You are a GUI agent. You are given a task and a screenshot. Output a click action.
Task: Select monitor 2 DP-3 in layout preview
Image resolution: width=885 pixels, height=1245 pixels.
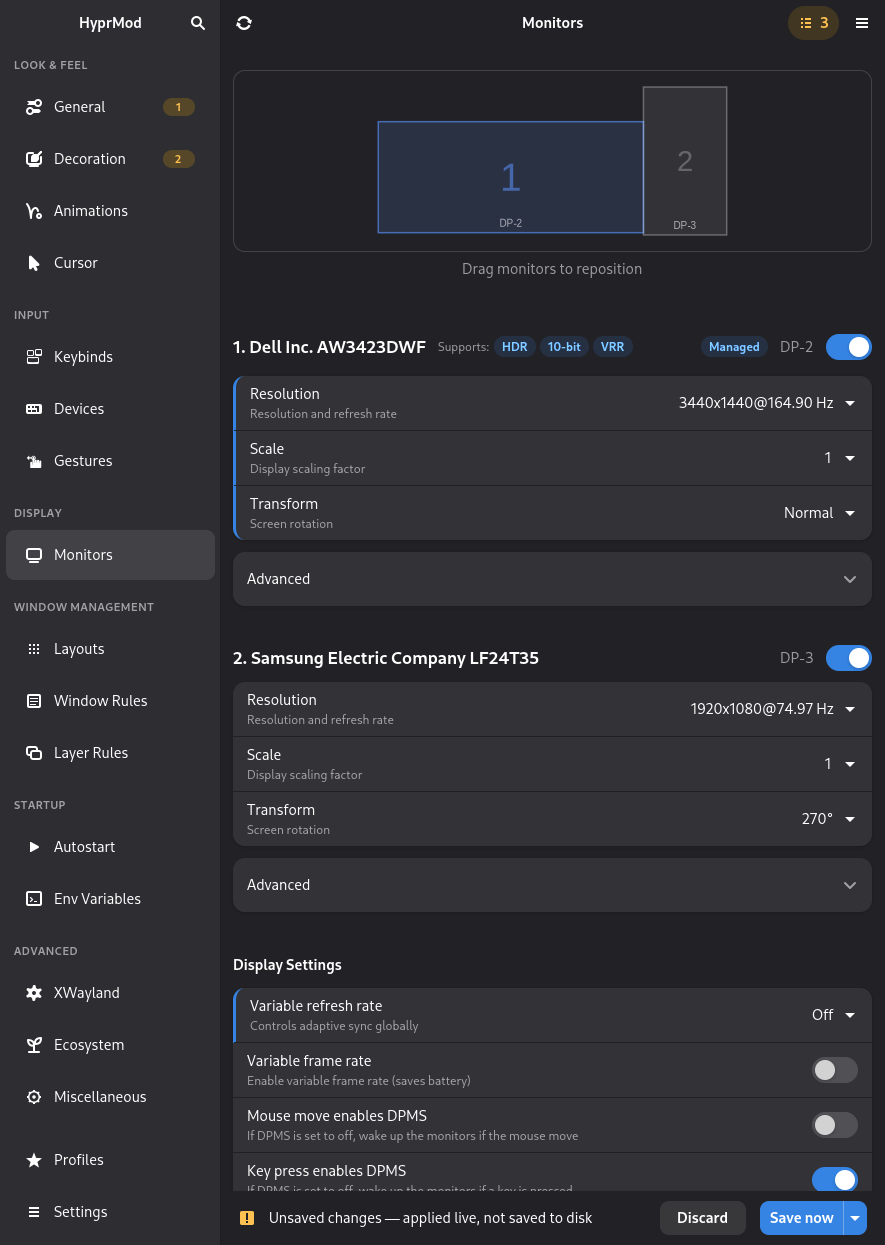tap(685, 161)
